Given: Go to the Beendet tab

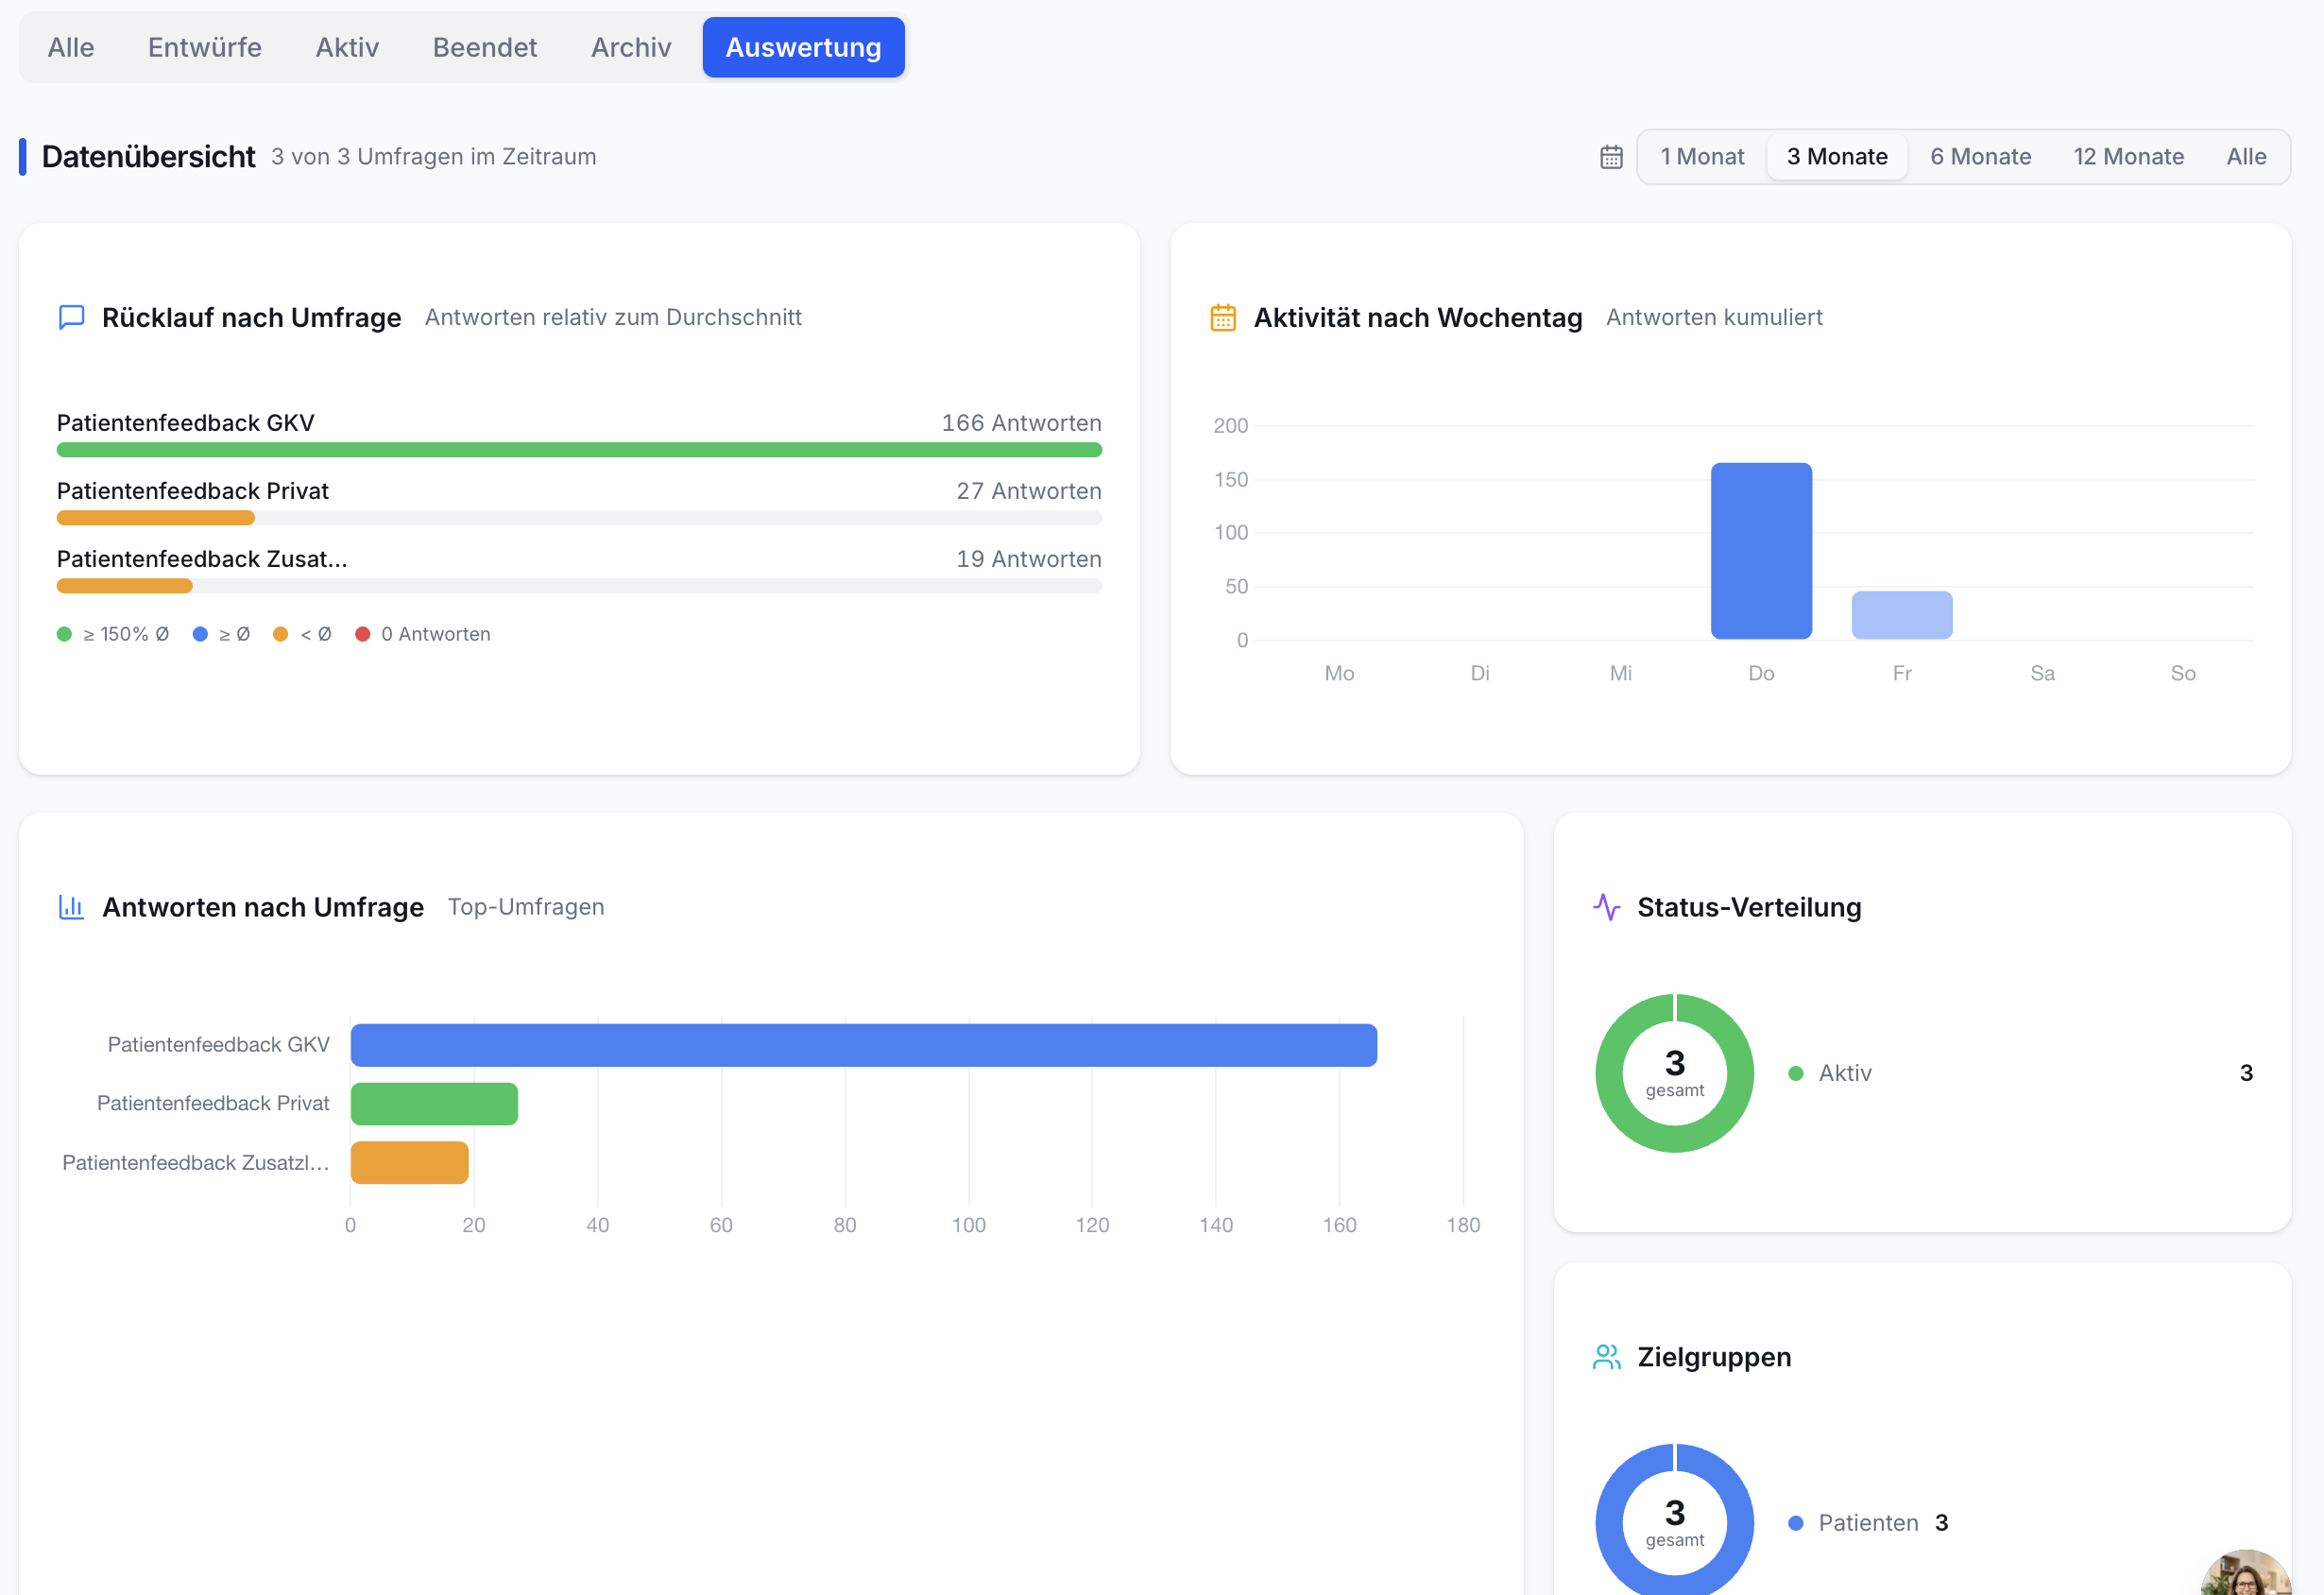Looking at the screenshot, I should click(x=485, y=47).
